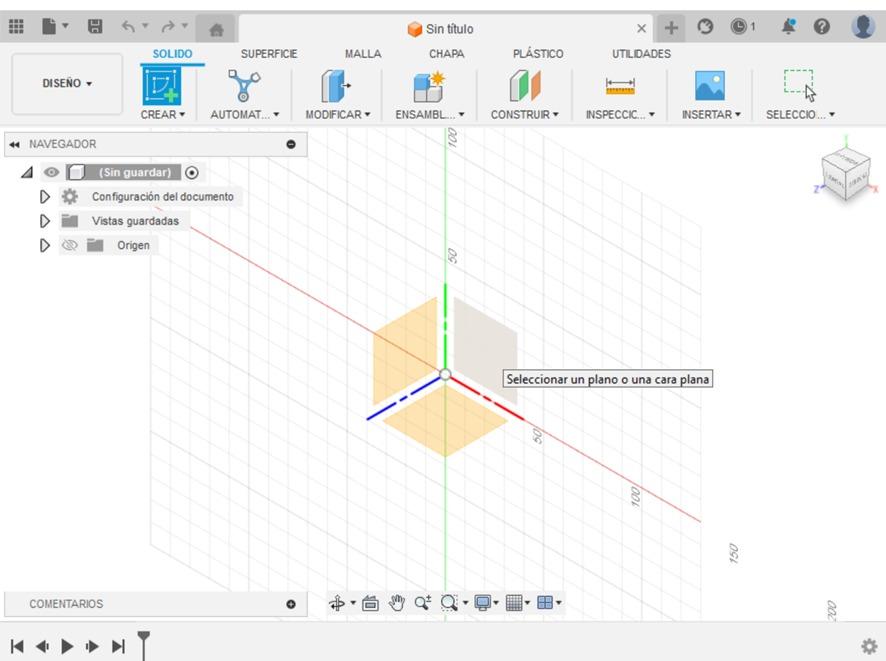Expand the Origen folder
The height and width of the screenshot is (661, 886).
45,245
